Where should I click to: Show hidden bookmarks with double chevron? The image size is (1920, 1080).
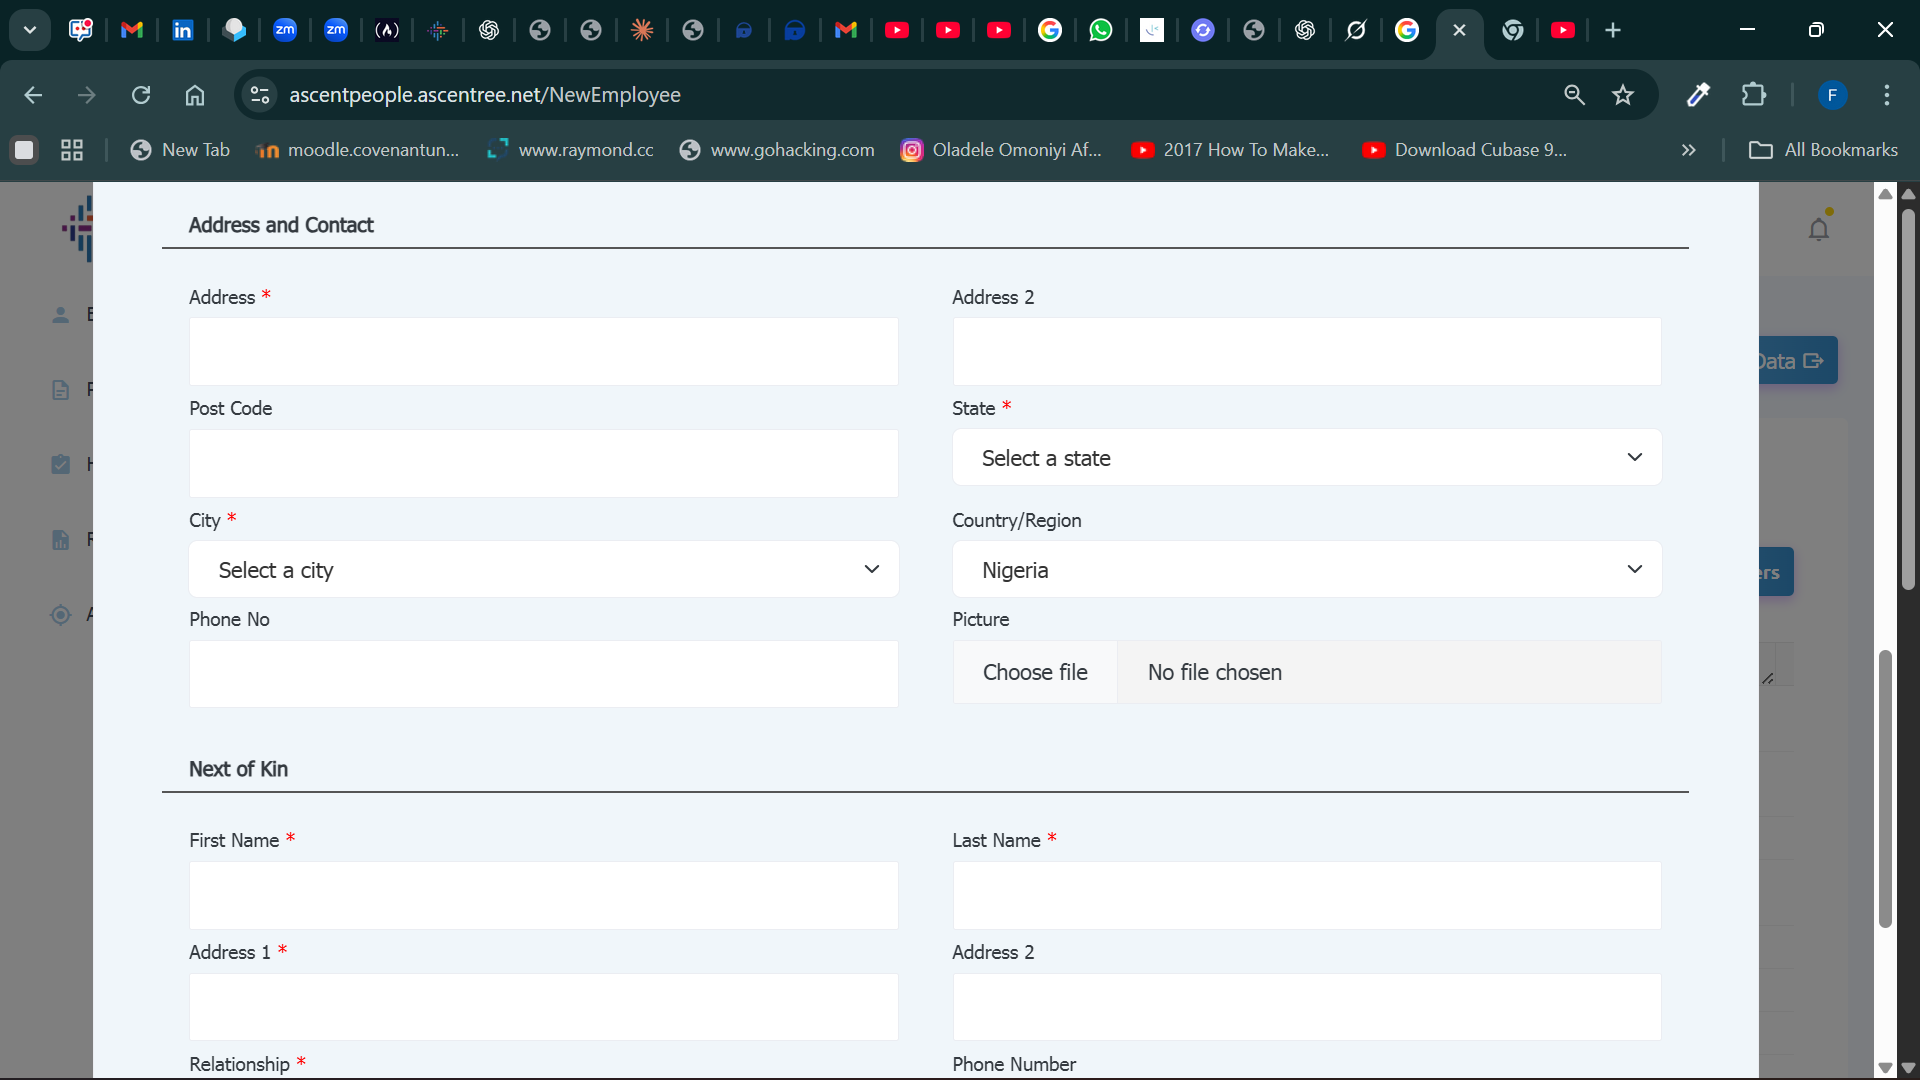(x=1688, y=150)
